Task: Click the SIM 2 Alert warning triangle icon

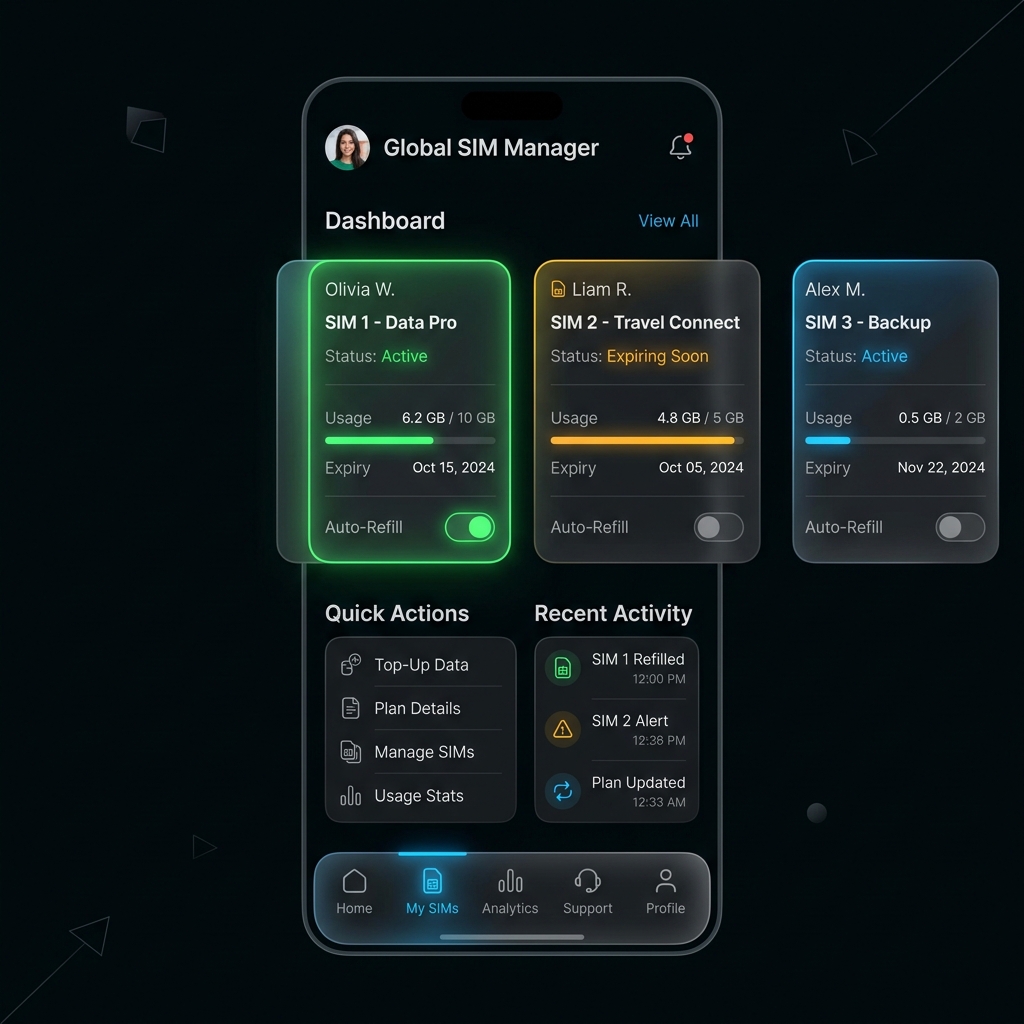Action: (x=563, y=729)
